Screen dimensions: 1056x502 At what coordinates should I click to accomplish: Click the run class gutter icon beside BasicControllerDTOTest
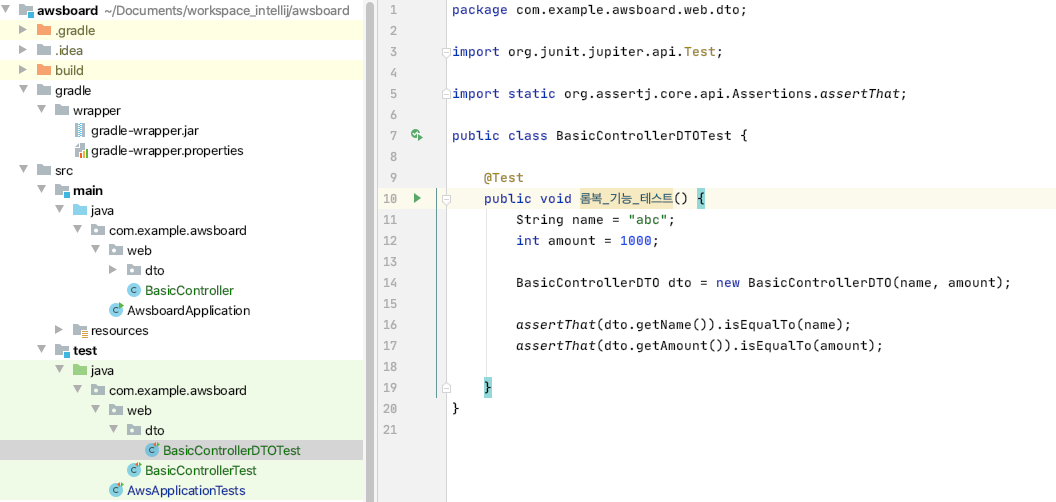coord(417,135)
